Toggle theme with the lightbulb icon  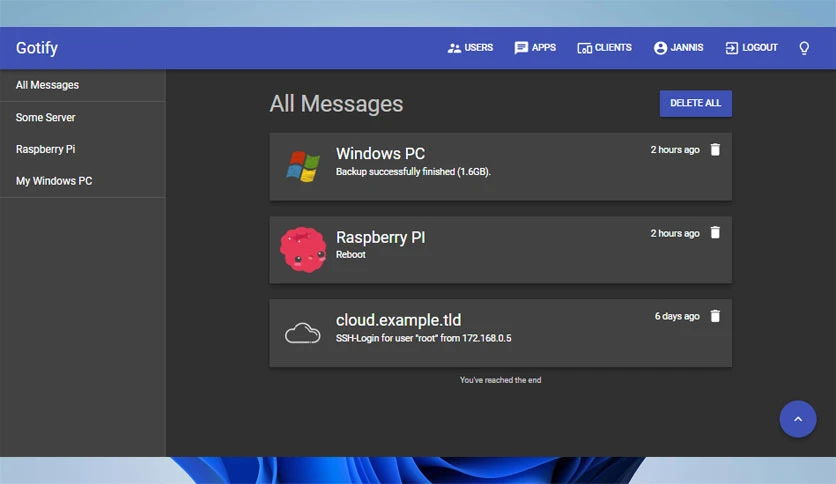point(804,48)
